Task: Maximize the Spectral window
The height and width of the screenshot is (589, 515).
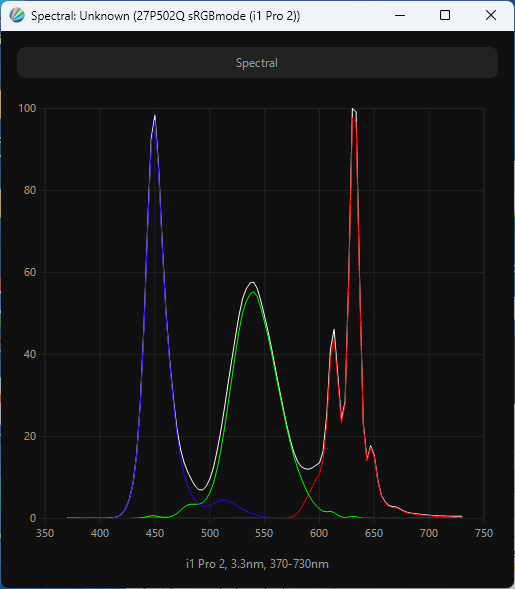Action: pyautogui.click(x=445, y=15)
